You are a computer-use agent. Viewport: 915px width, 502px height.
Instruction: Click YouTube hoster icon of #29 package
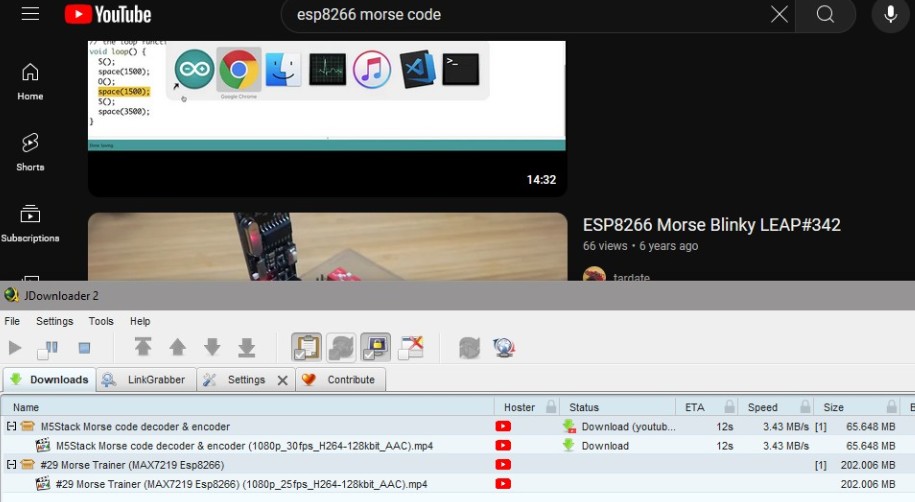(503, 465)
